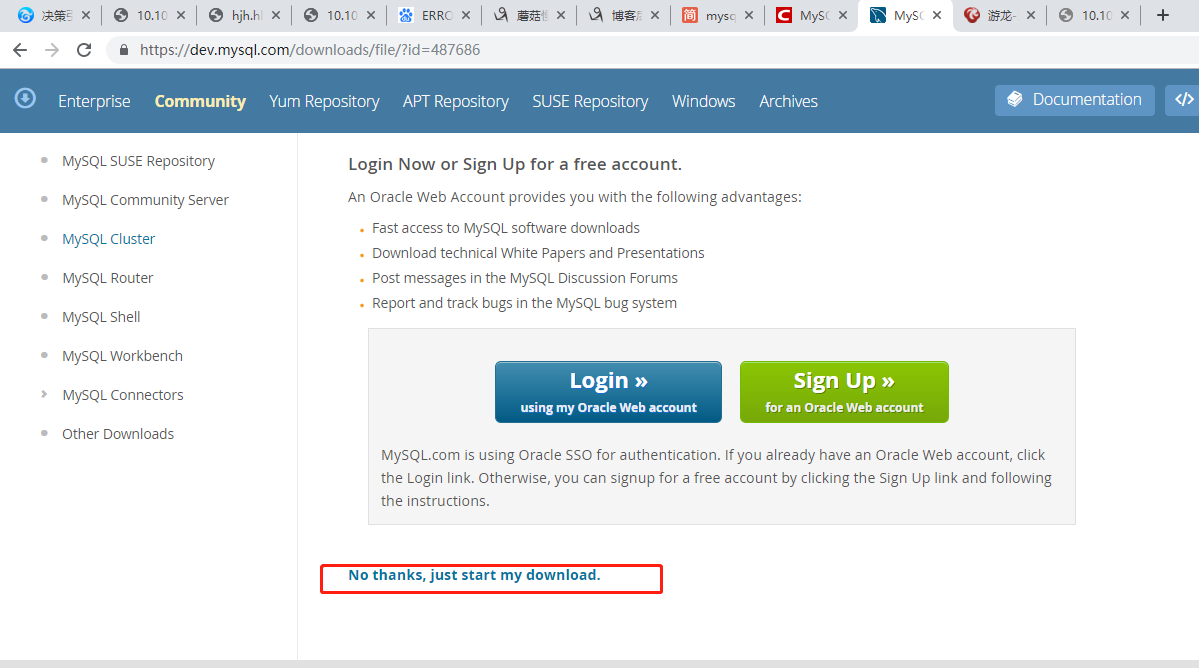Click the Login Now or Sign Up heading
Screen dimensions: 1199x668
coord(515,164)
